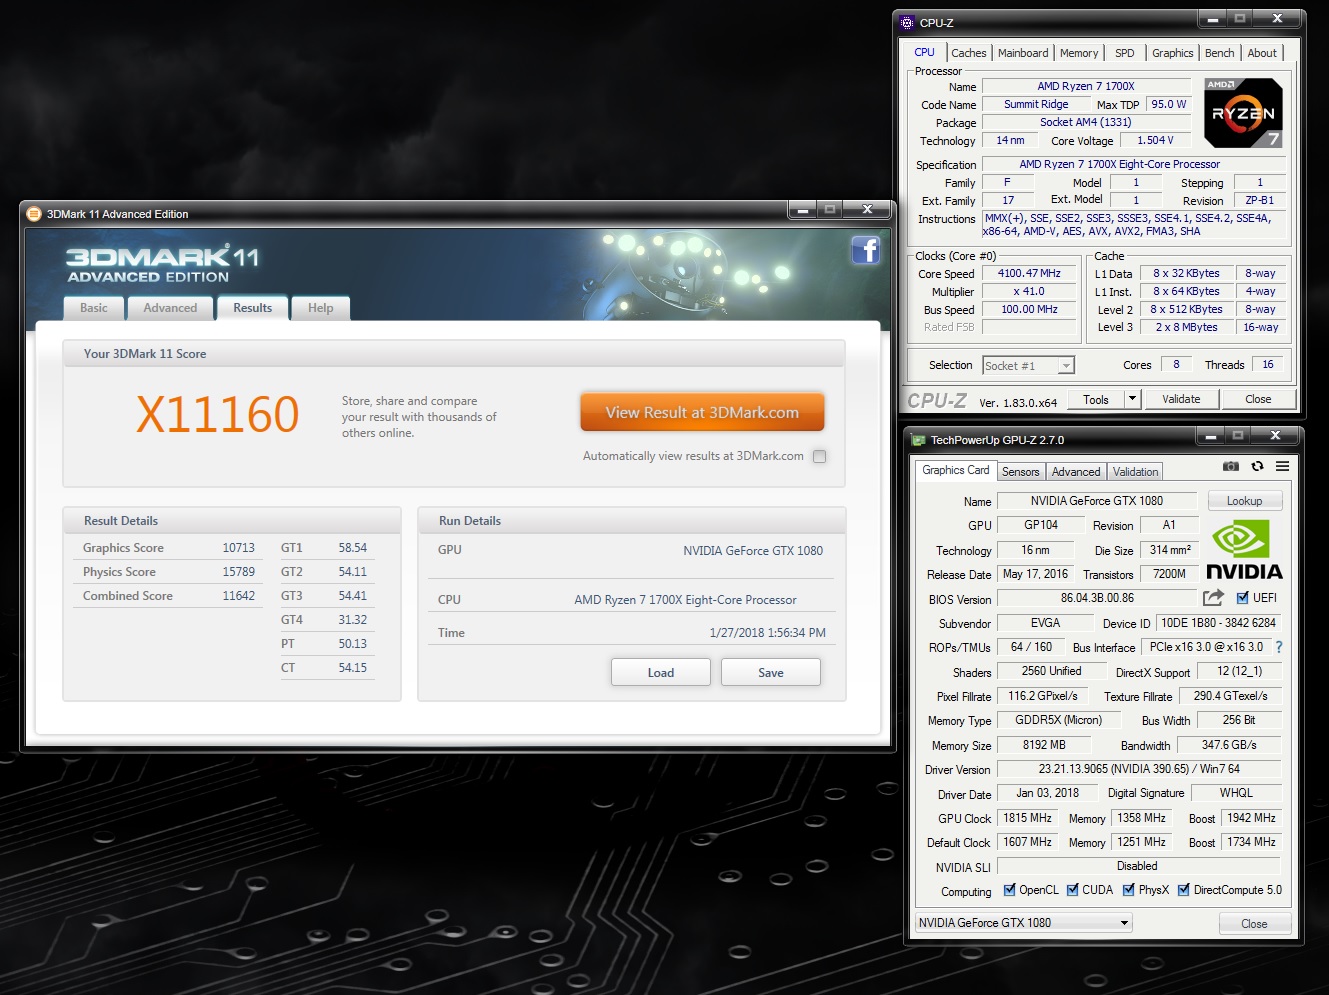Open the Advanced tab in GPU-Z
This screenshot has height=995, width=1329.
[1076, 472]
